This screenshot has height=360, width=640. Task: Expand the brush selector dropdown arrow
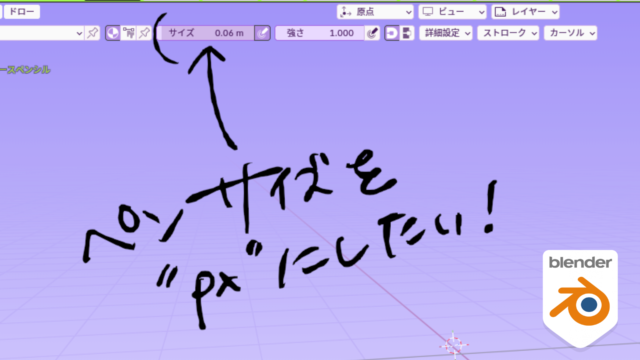[79, 33]
